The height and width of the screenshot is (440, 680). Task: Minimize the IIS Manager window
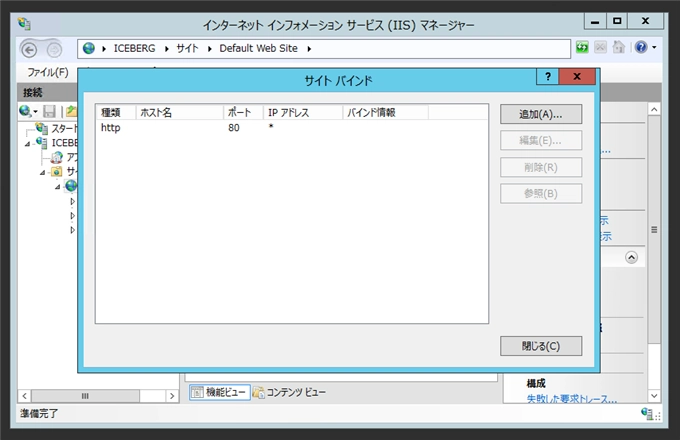click(x=595, y=22)
